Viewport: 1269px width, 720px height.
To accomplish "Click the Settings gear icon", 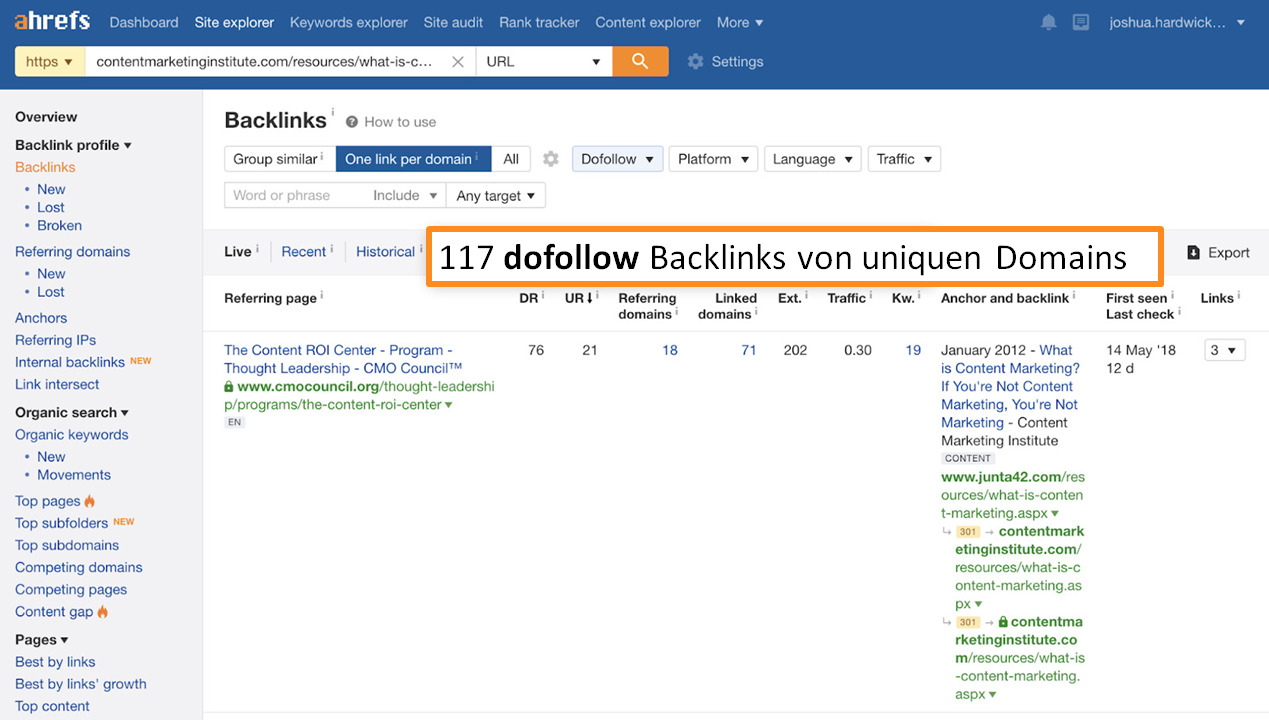I will [696, 62].
